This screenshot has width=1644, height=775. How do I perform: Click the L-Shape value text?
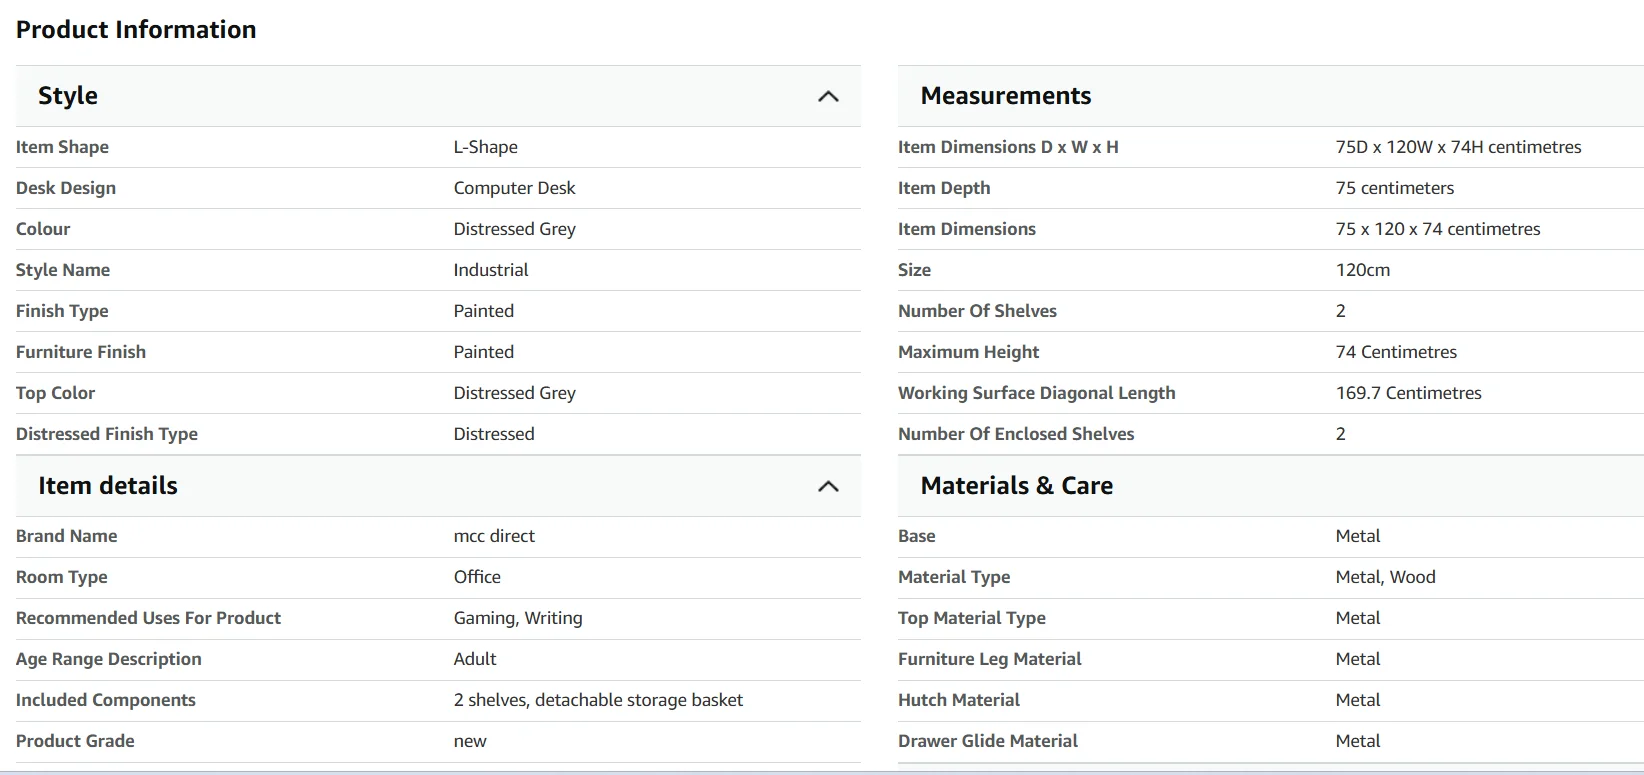pos(485,147)
